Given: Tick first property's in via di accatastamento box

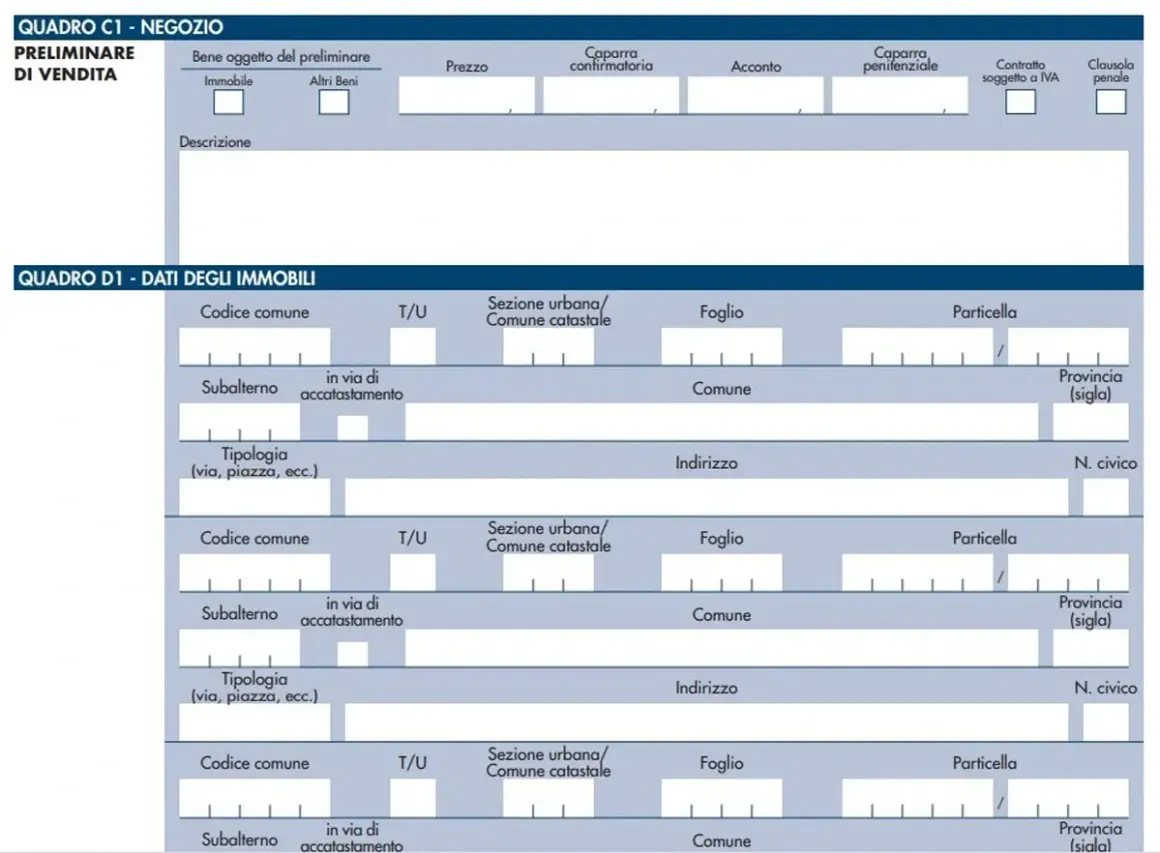Looking at the screenshot, I should [353, 428].
